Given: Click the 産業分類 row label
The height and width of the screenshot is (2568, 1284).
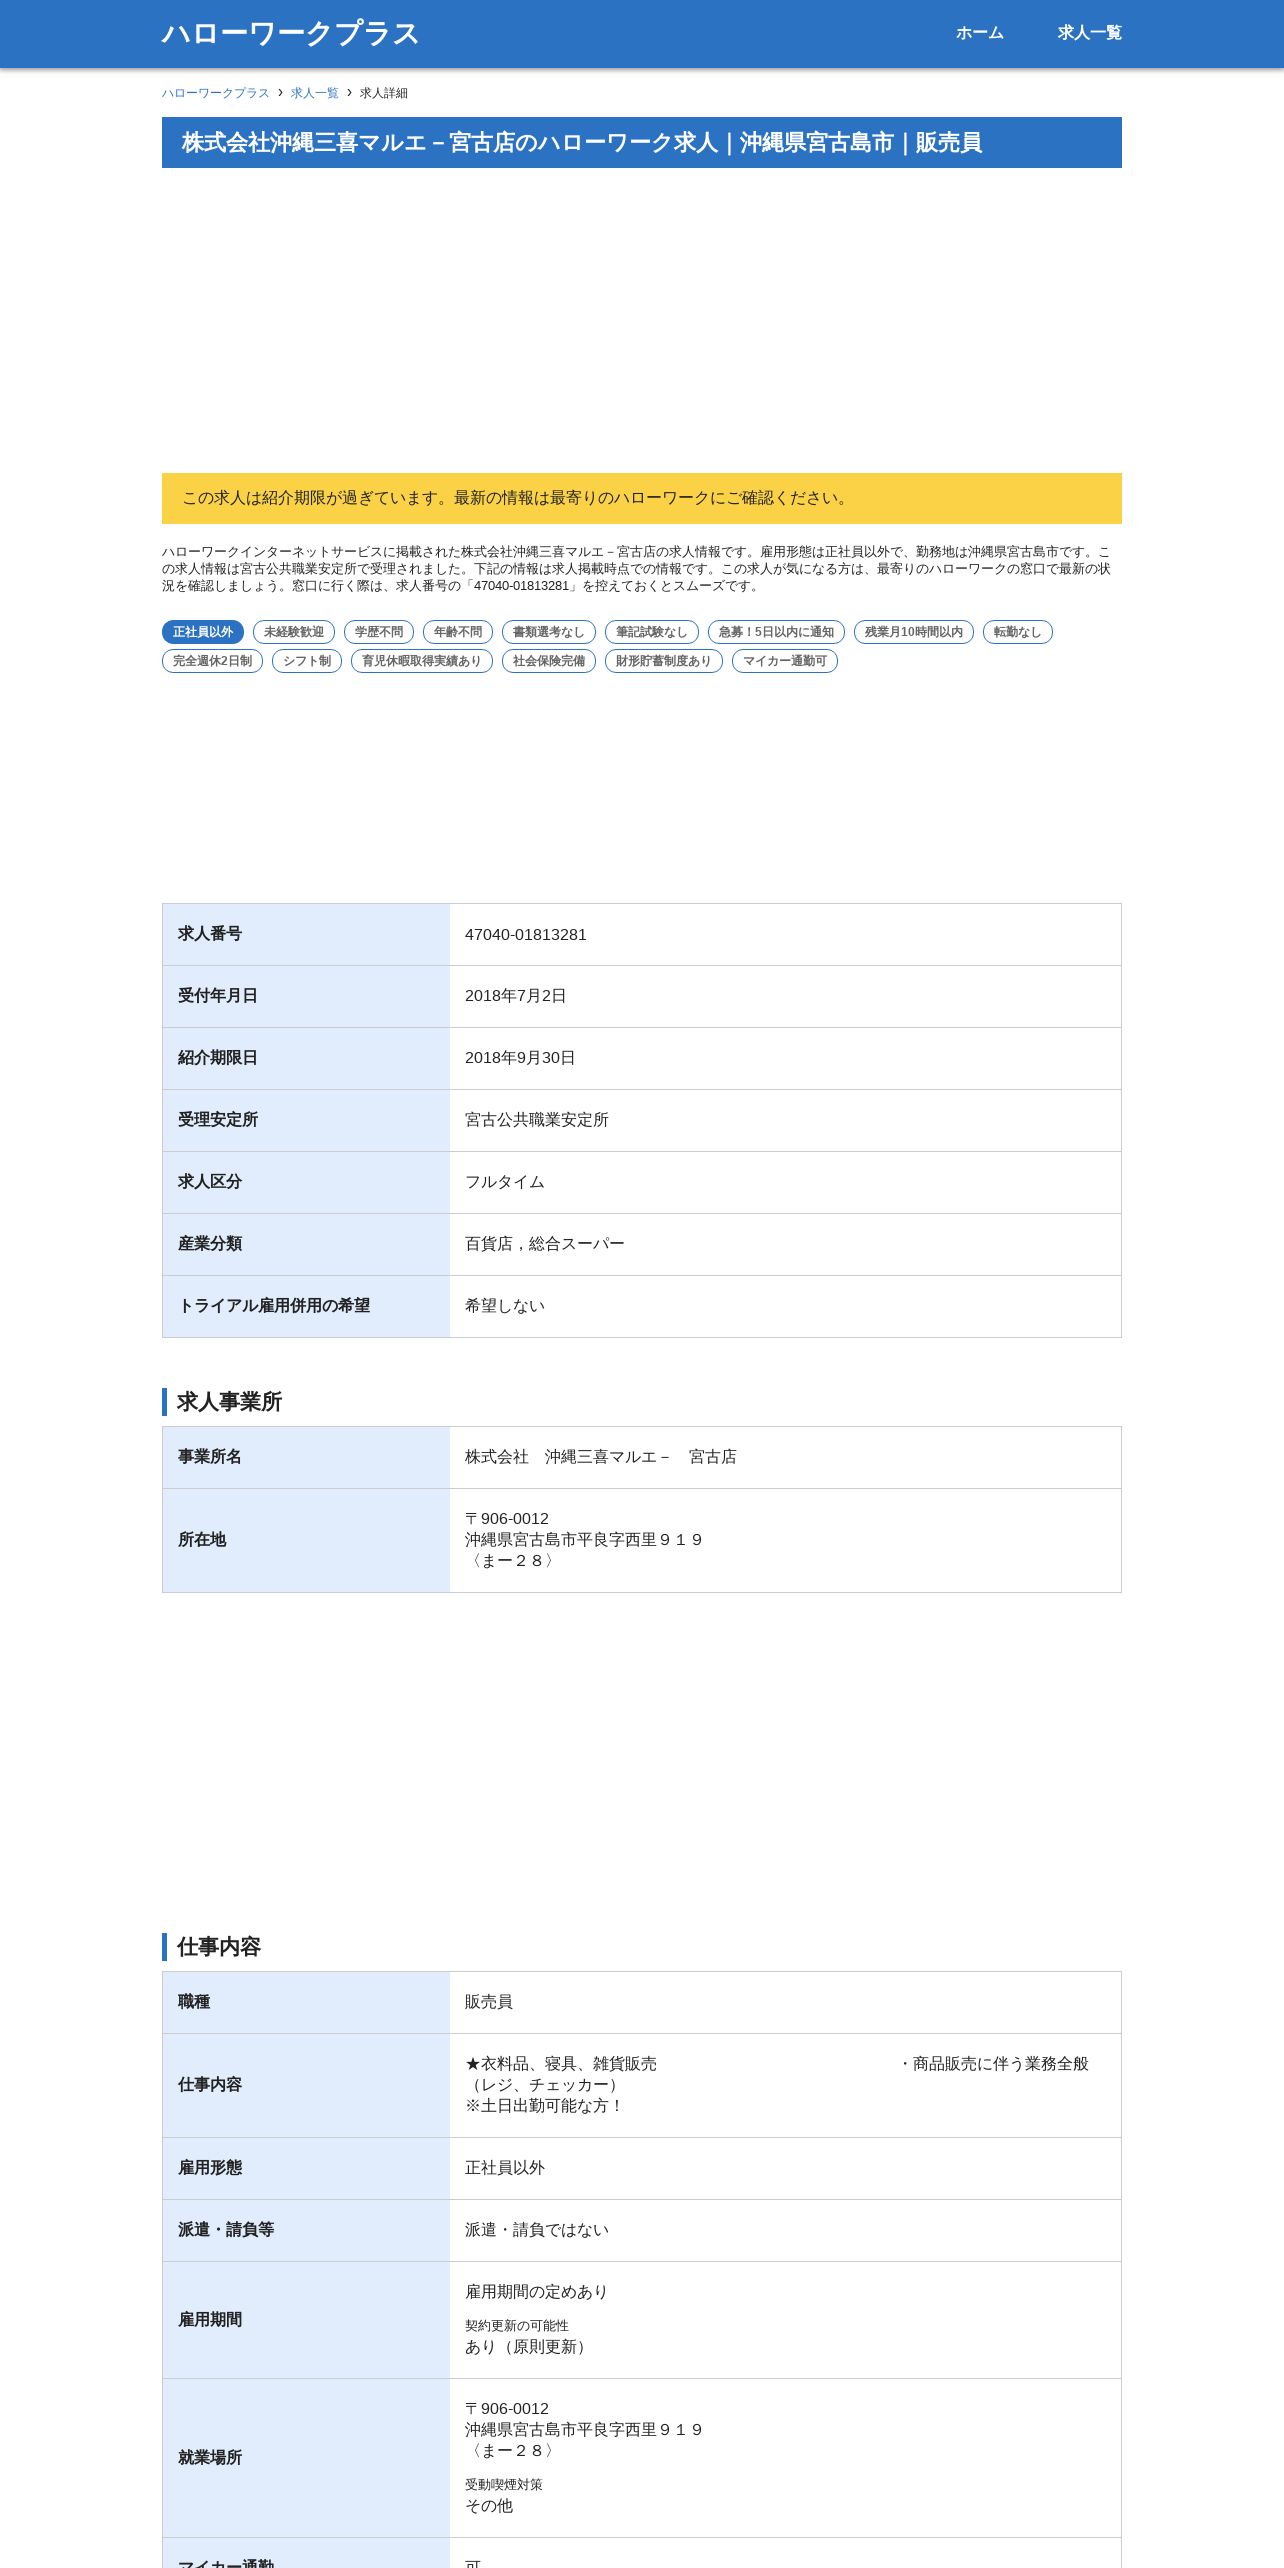Looking at the screenshot, I should 210,1244.
